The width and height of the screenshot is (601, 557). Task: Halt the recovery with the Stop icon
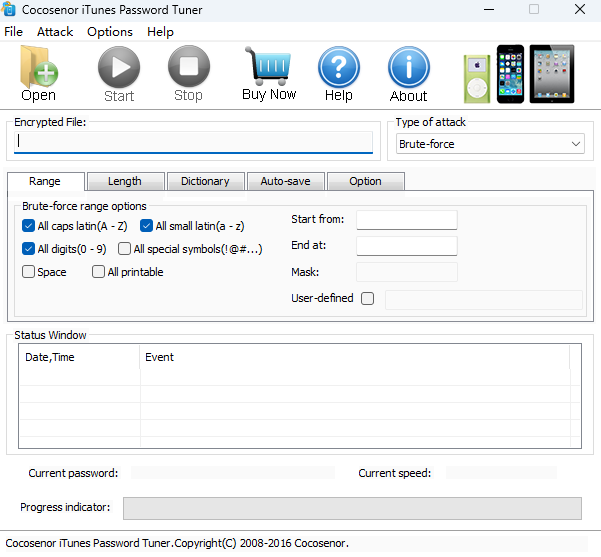click(x=189, y=74)
